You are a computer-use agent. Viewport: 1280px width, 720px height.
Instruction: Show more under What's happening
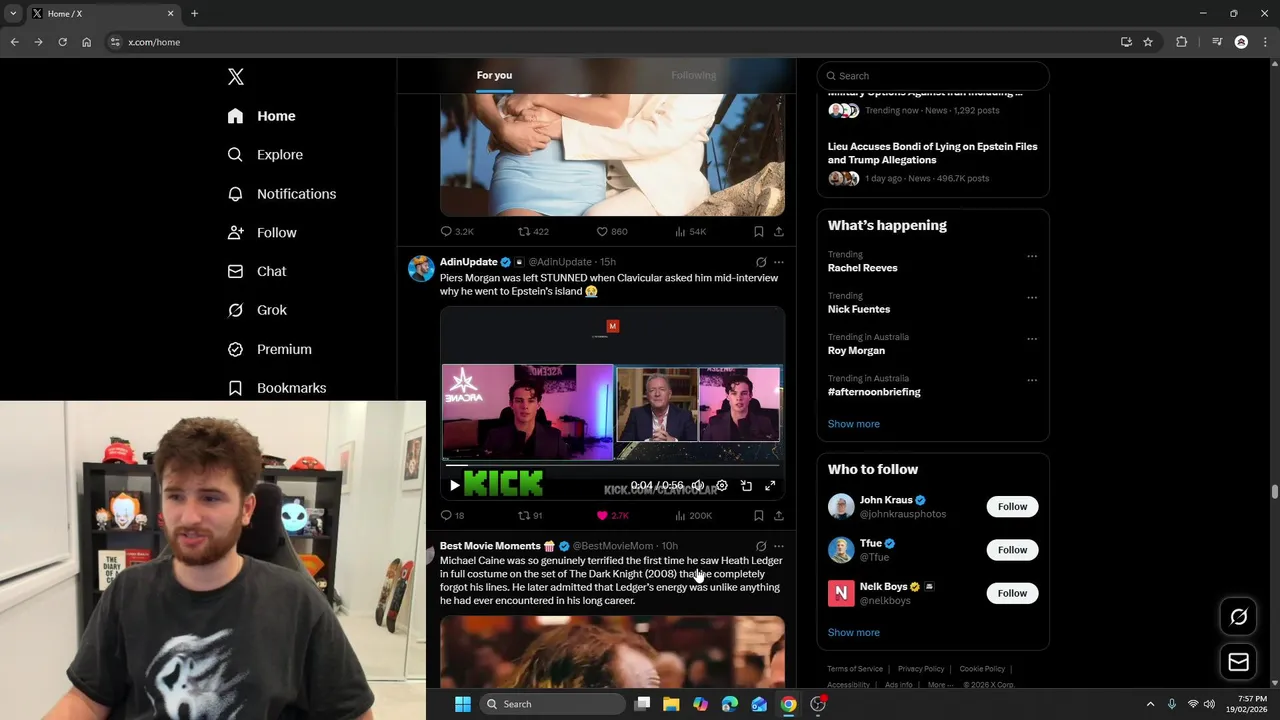coord(853,424)
